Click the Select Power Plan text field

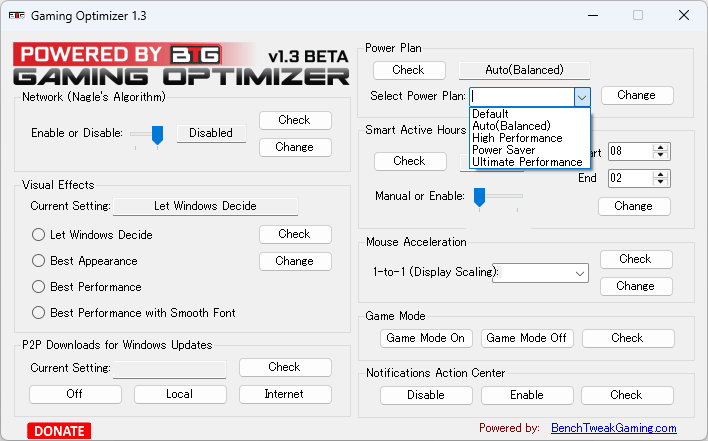(522, 97)
